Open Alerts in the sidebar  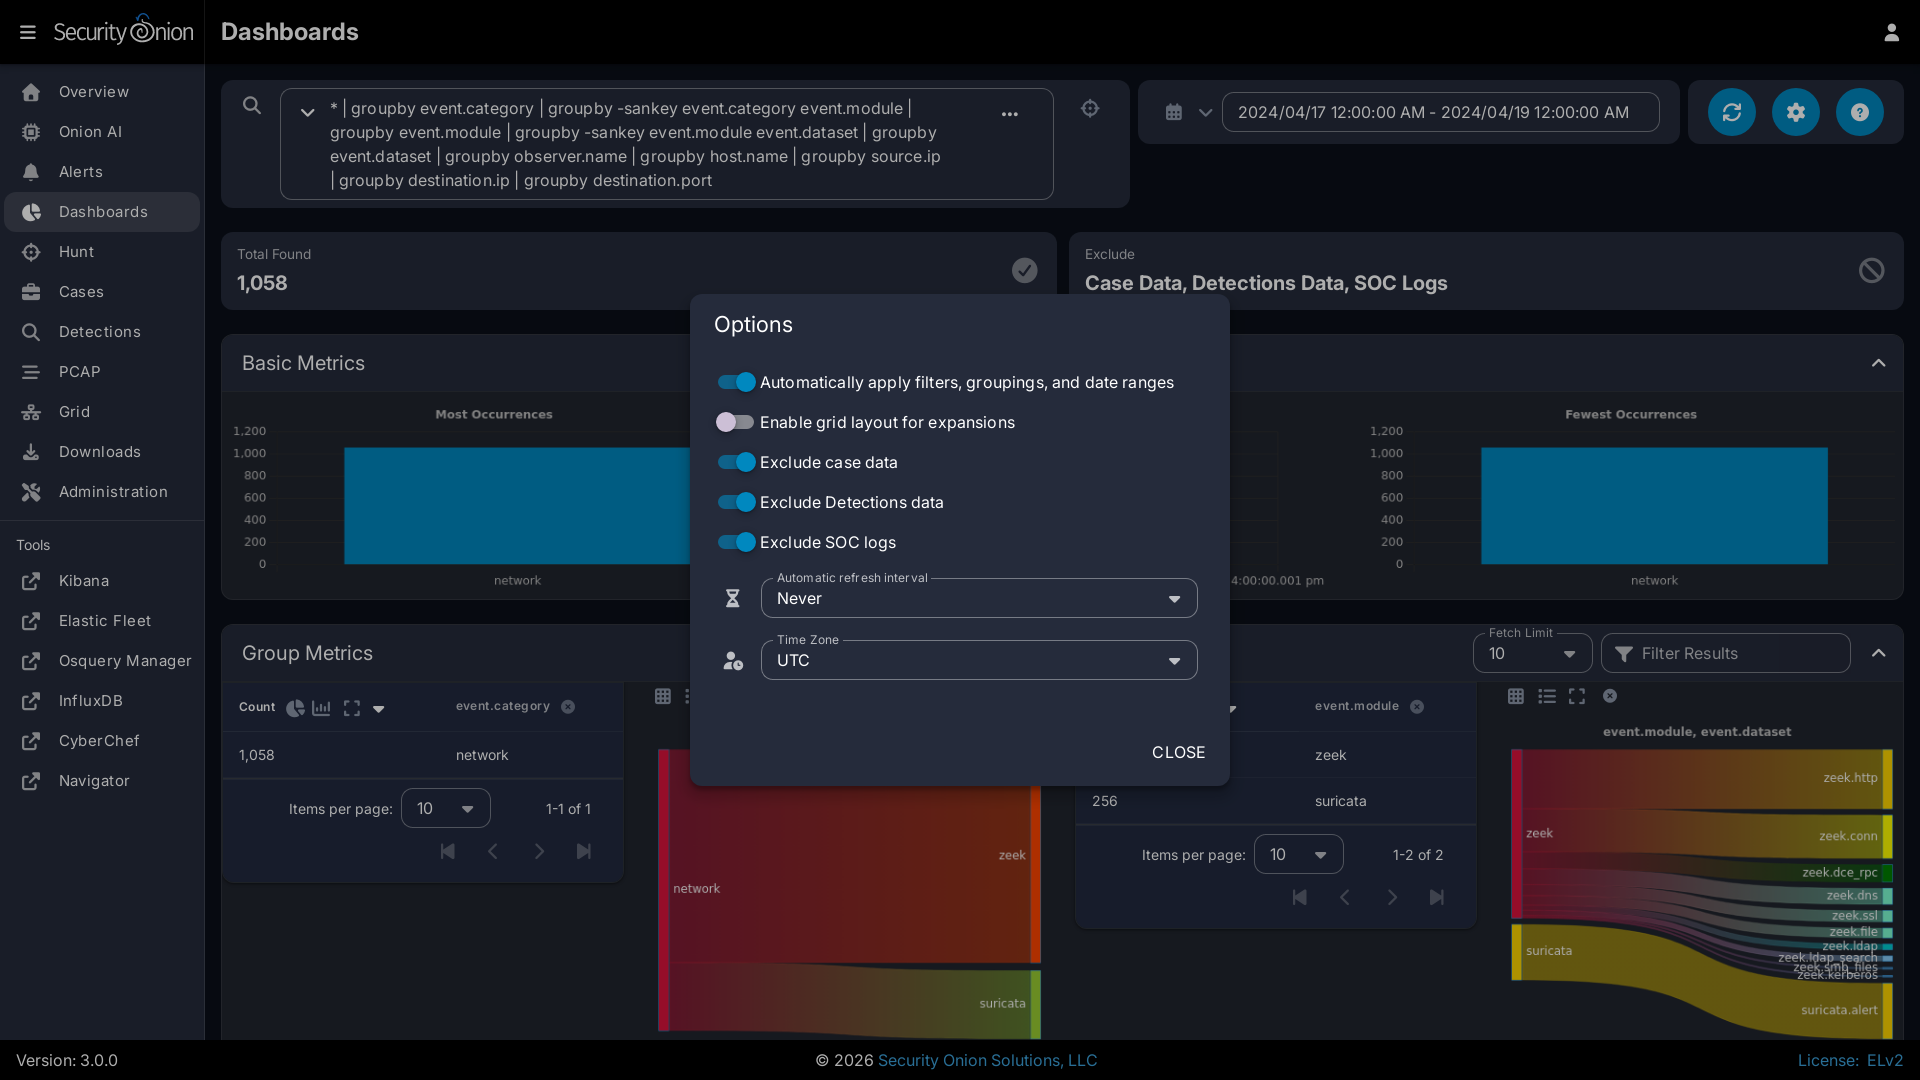80,172
